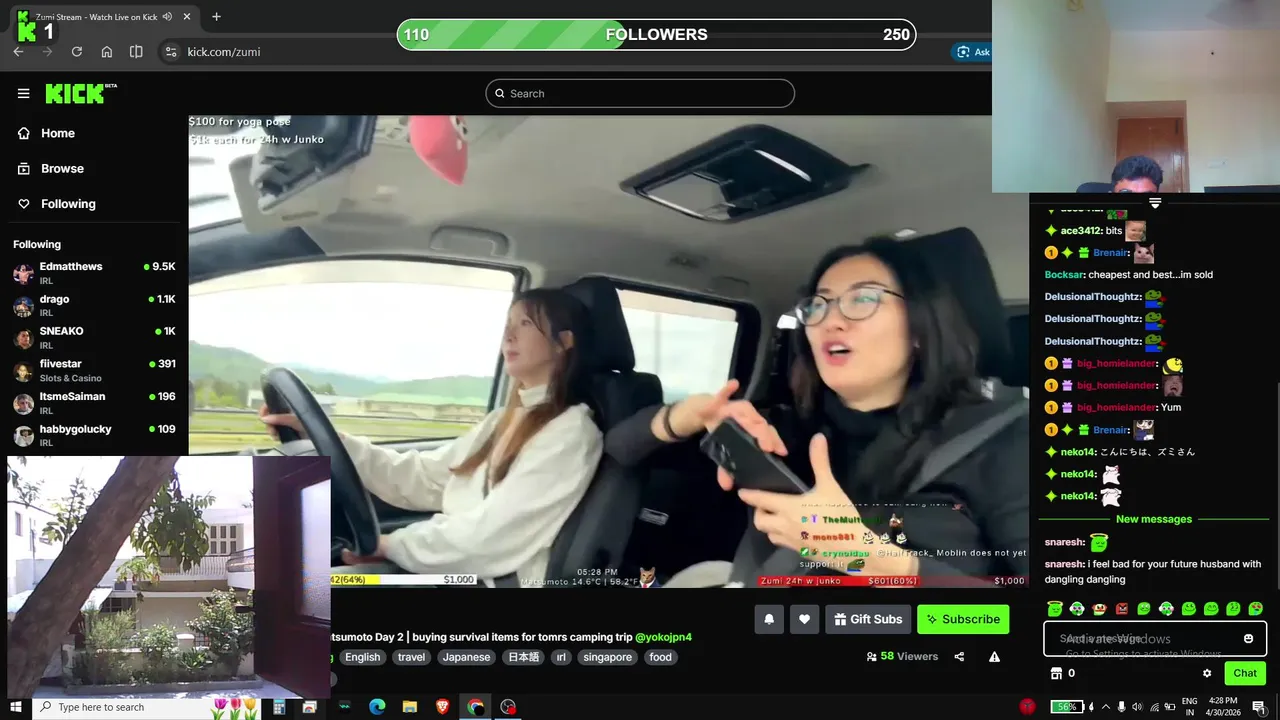The height and width of the screenshot is (720, 1280).
Task: Switch to Chrome in taskbar
Action: (475, 707)
